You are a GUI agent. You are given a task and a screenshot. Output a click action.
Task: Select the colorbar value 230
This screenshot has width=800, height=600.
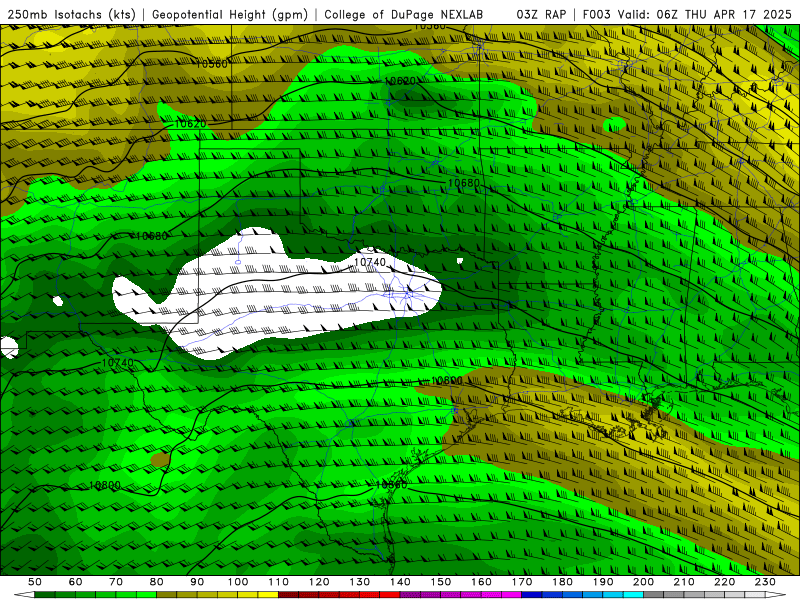765,582
